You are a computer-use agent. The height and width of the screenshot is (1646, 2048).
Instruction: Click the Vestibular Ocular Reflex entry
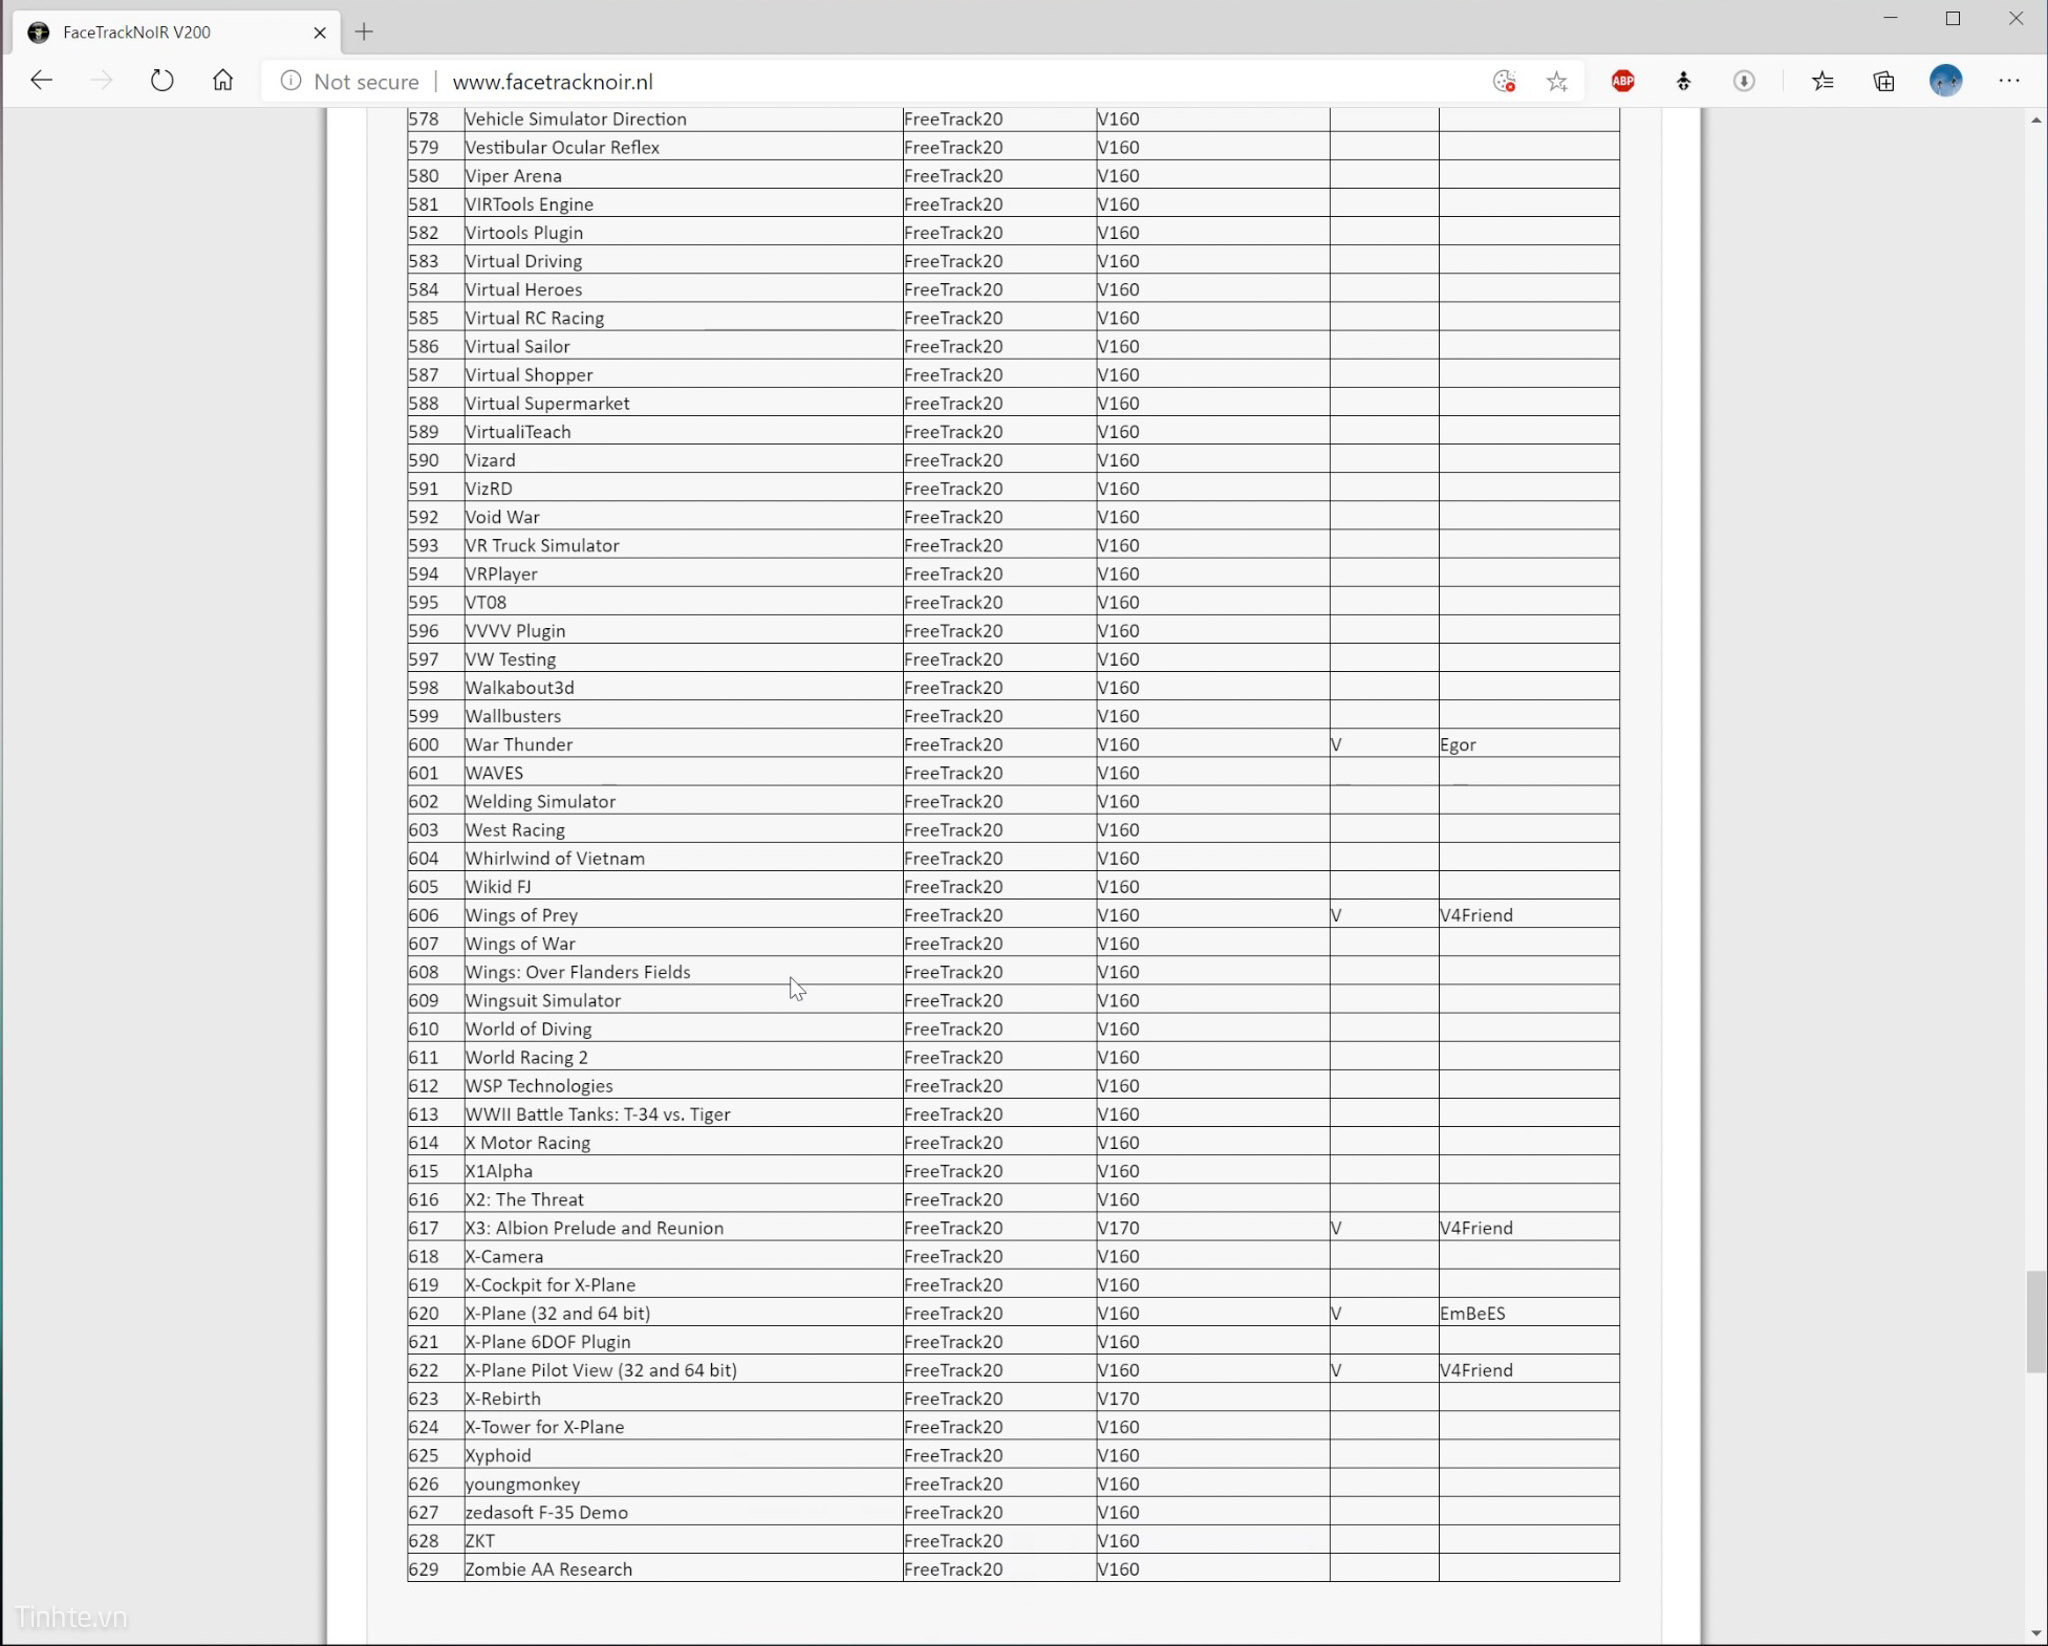pyautogui.click(x=562, y=148)
